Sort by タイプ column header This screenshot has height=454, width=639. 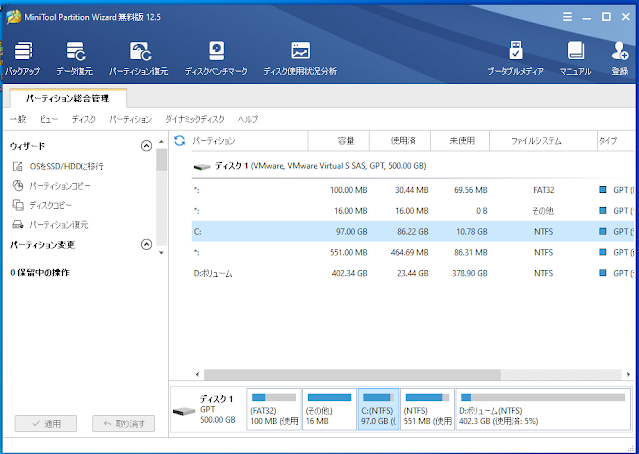tap(616, 141)
